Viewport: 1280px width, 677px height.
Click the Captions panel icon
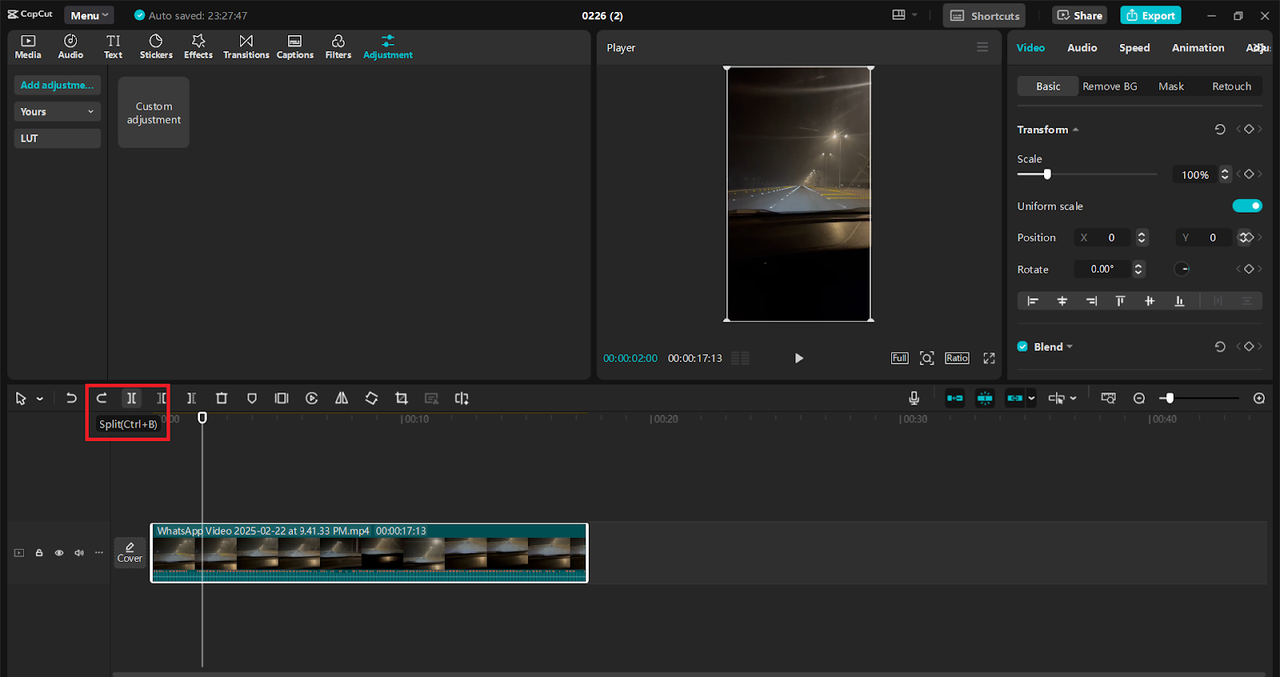click(295, 46)
